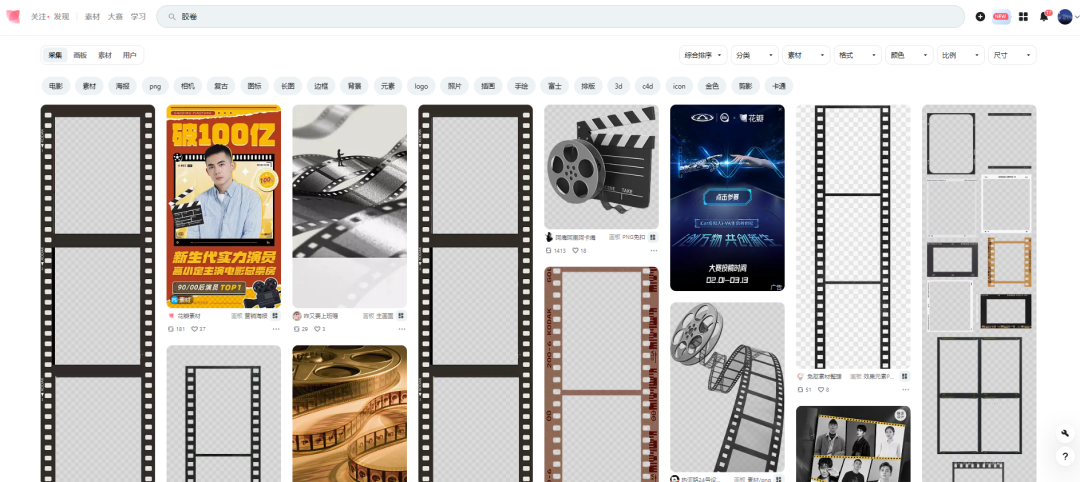Open the four-square apps grid icon
Viewport: 1080px width, 482px height.
[x=1023, y=17]
